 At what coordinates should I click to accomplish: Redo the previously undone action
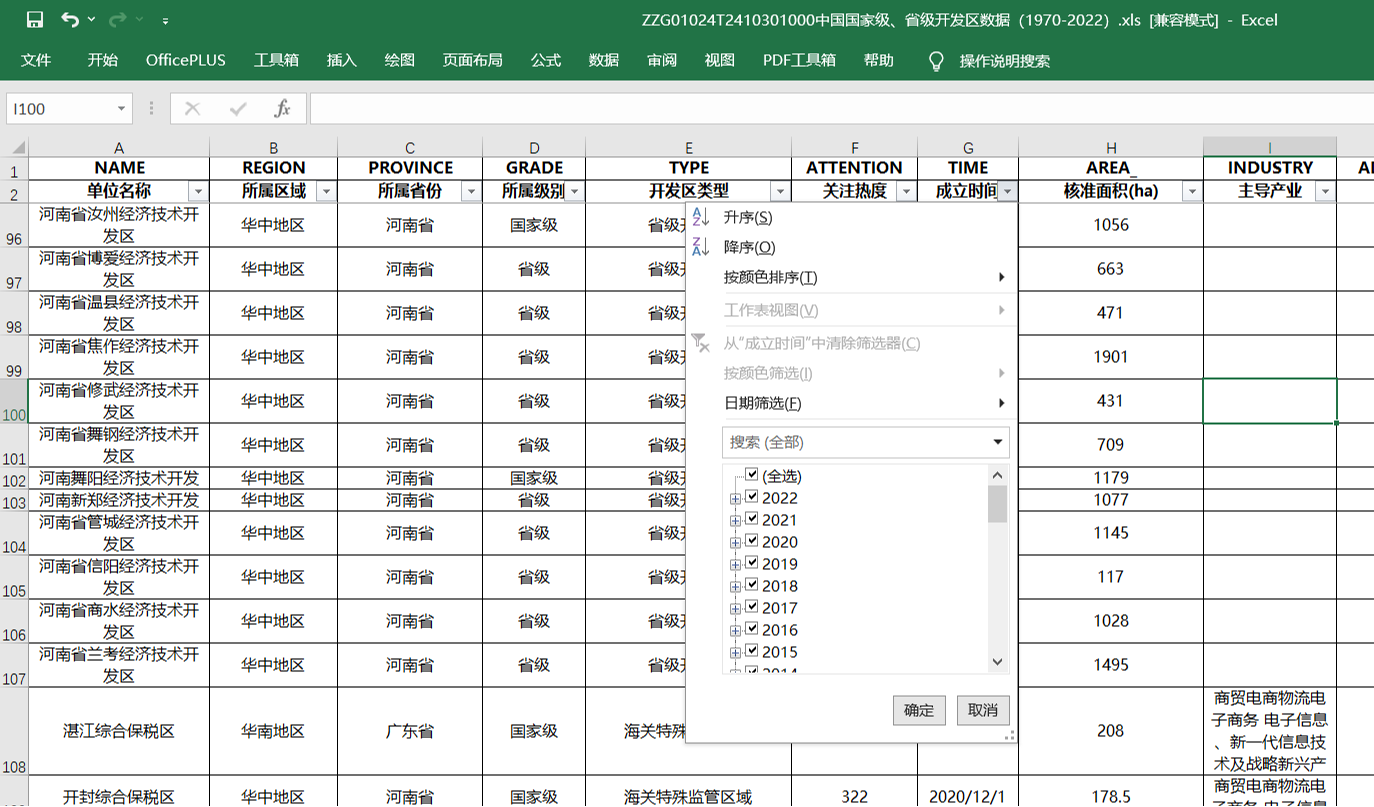pyautogui.click(x=118, y=20)
